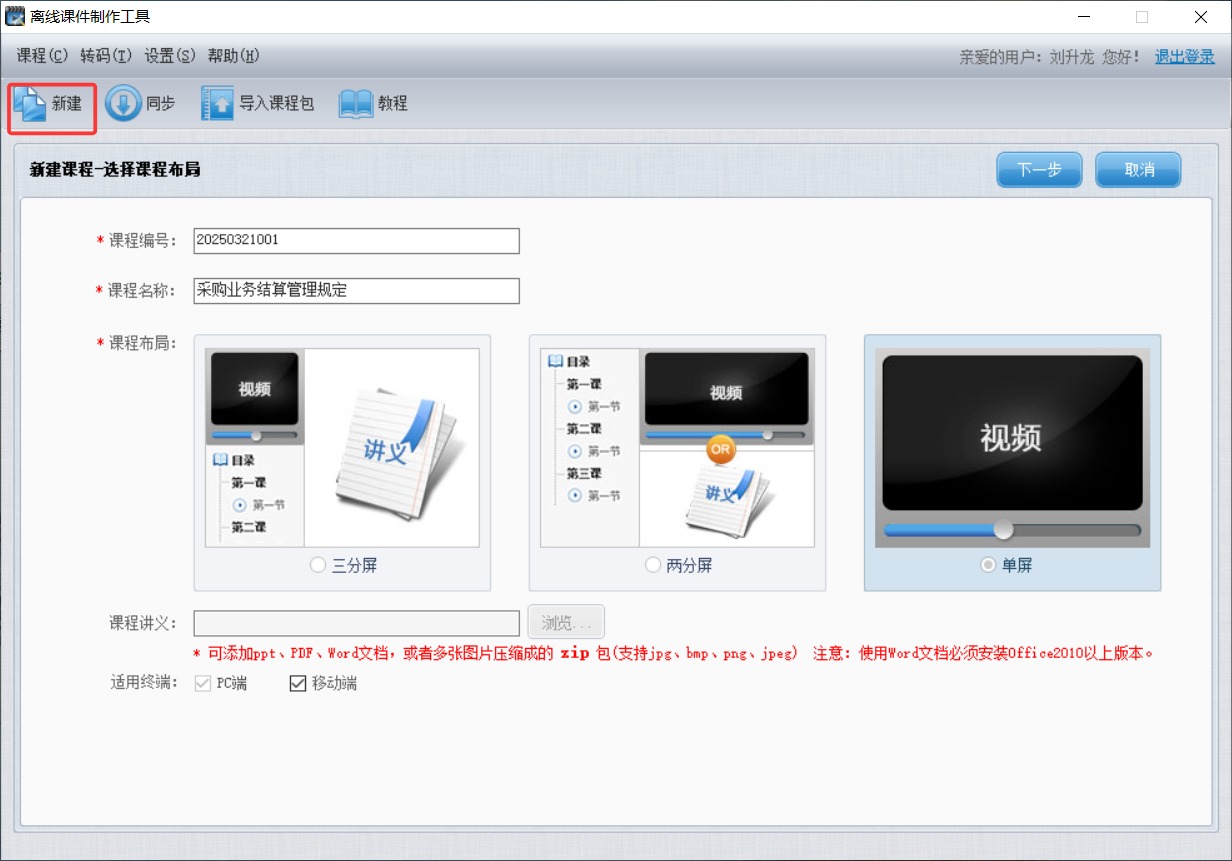Select the three-split screen (三分屏) radio button
1232x861 pixels.
[x=318, y=565]
